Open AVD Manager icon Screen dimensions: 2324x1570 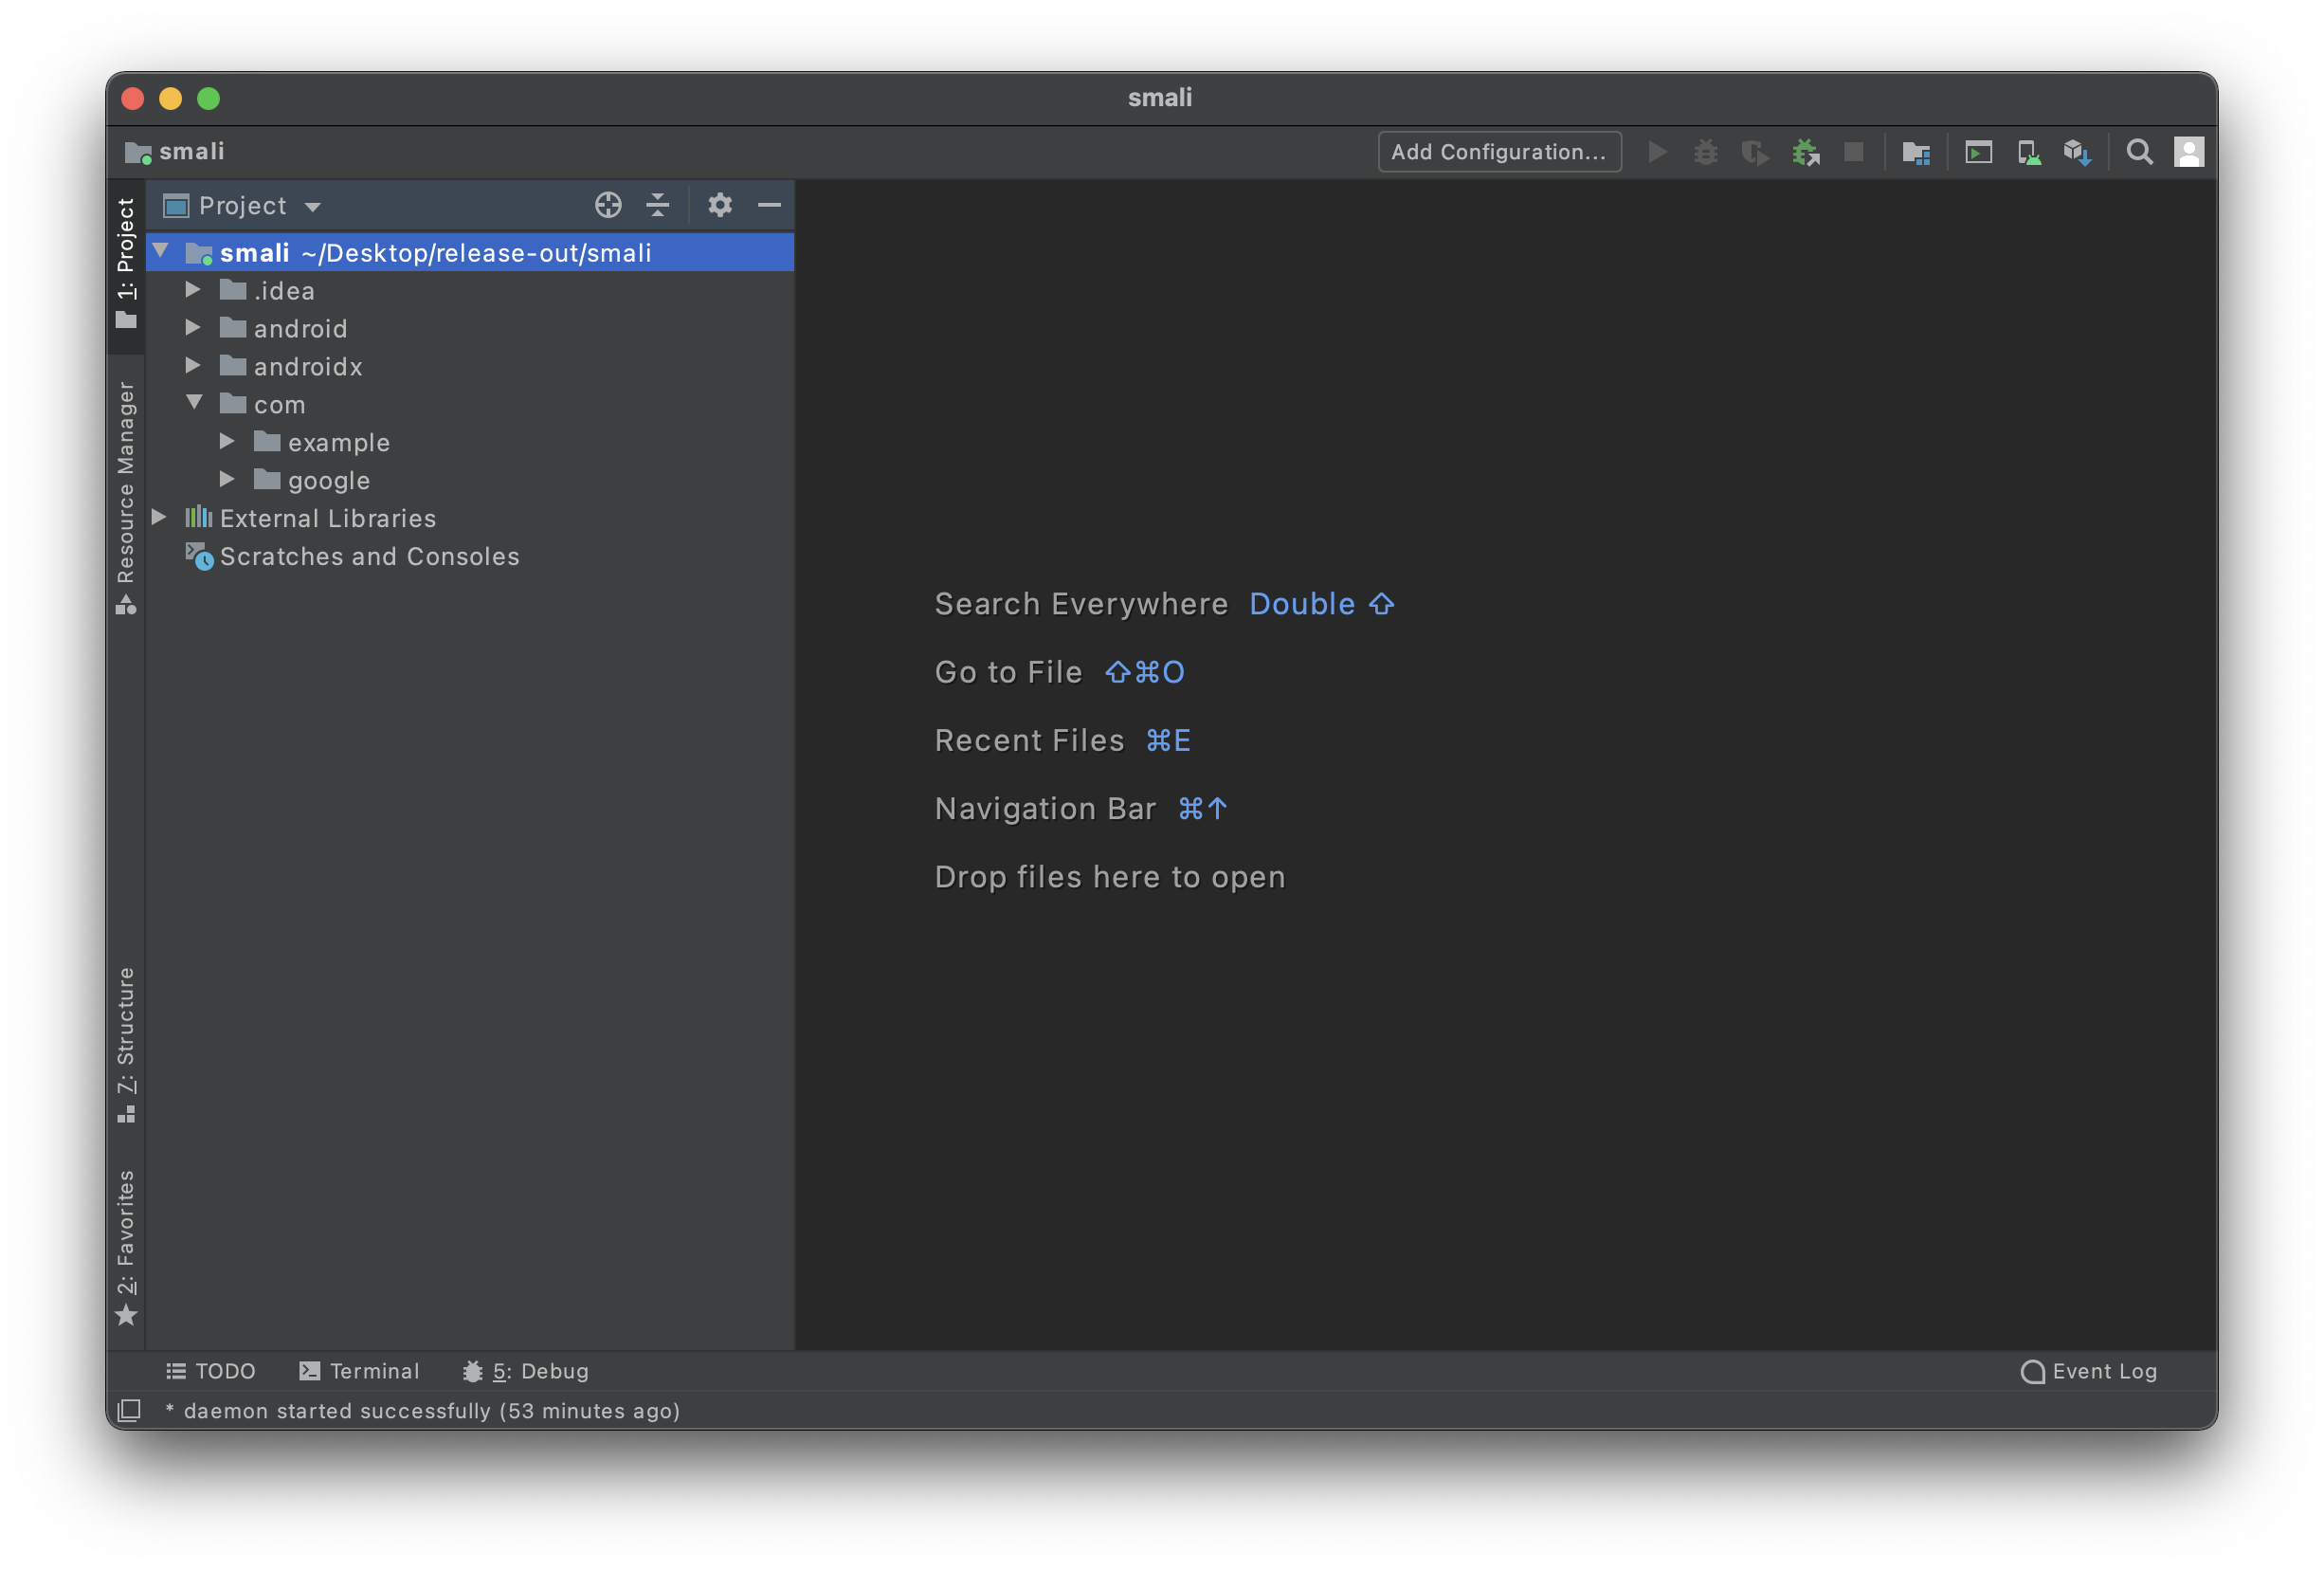[x=2028, y=152]
